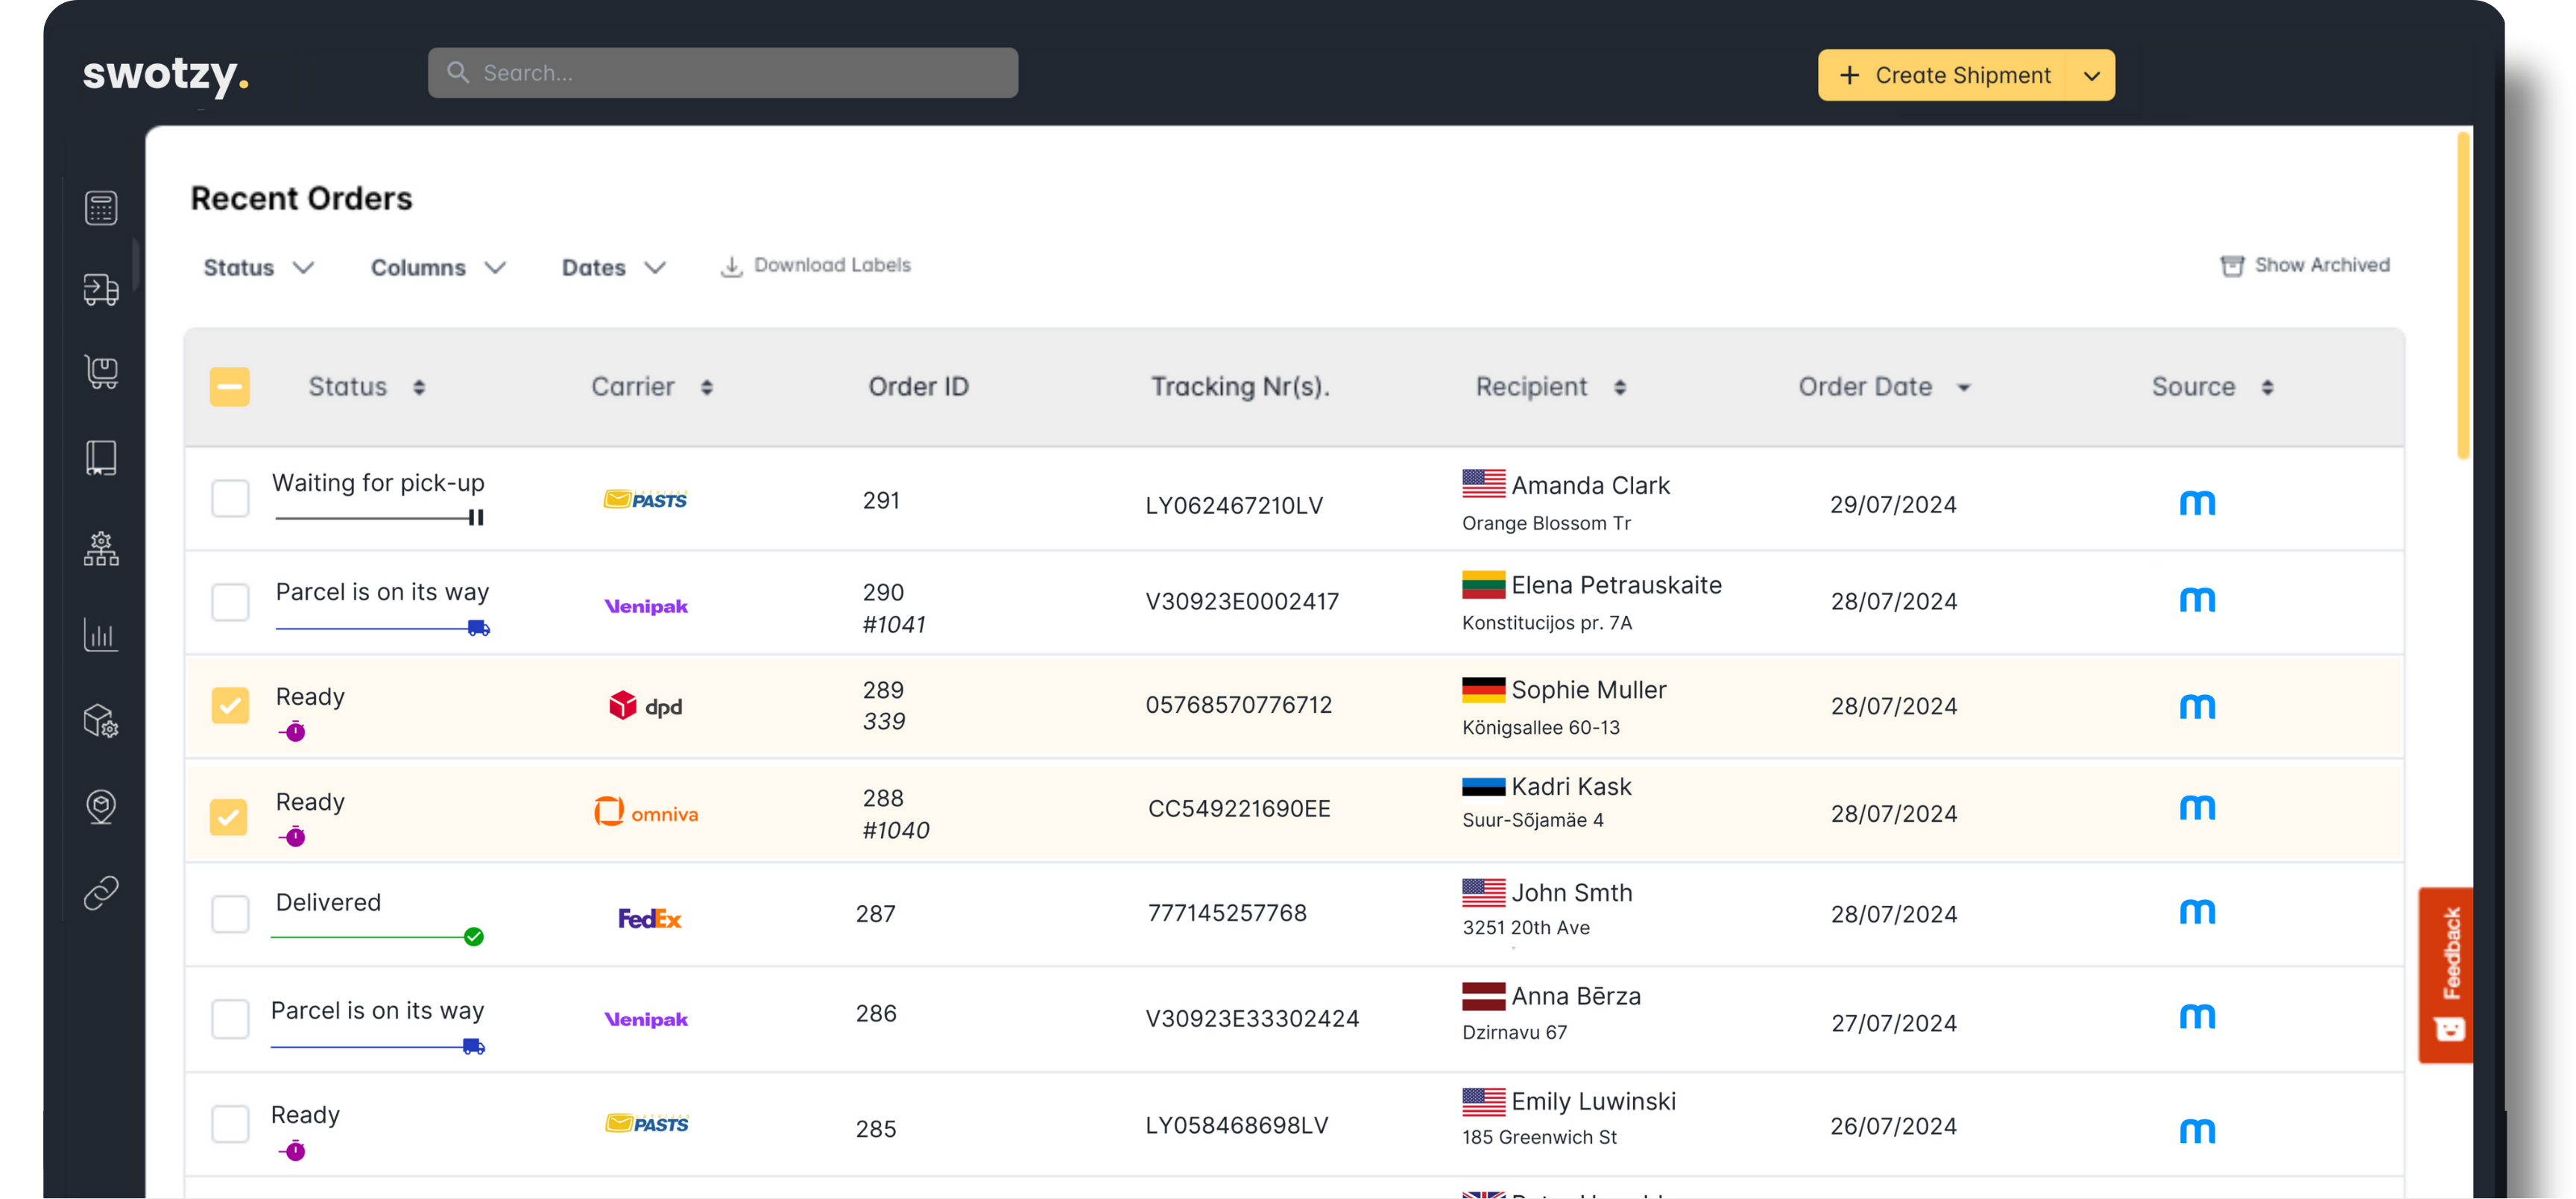Toggle the select-all header checkbox

[x=229, y=387]
